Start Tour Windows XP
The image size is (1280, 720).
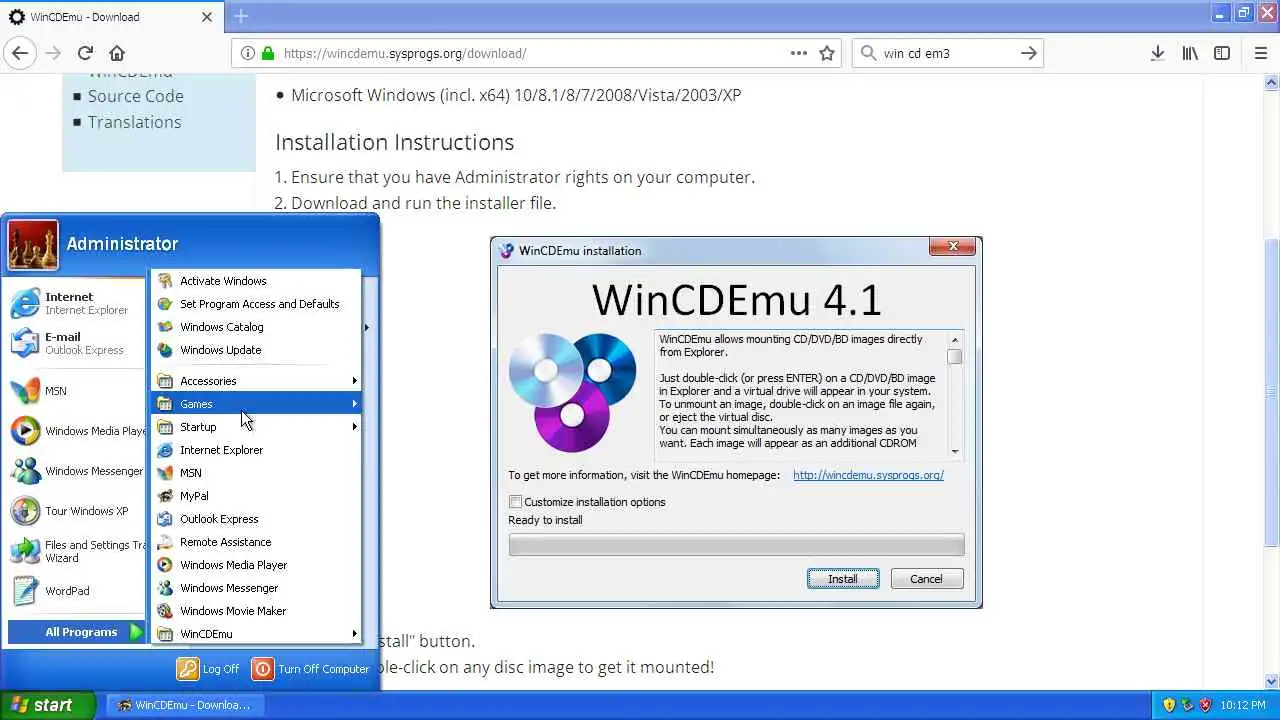[77, 511]
